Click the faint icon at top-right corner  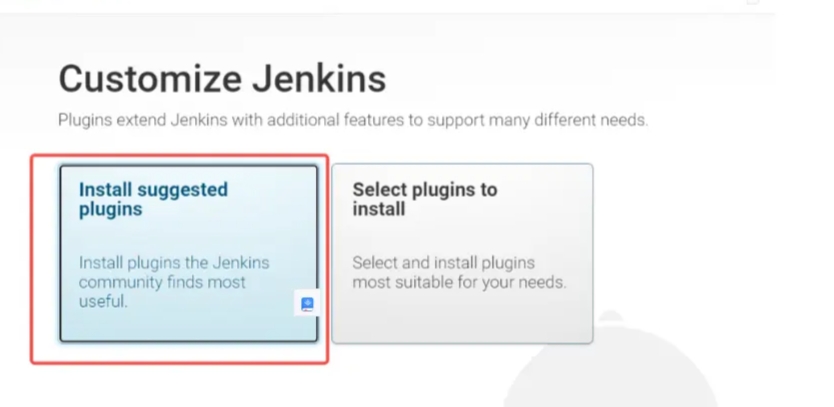click(x=753, y=2)
